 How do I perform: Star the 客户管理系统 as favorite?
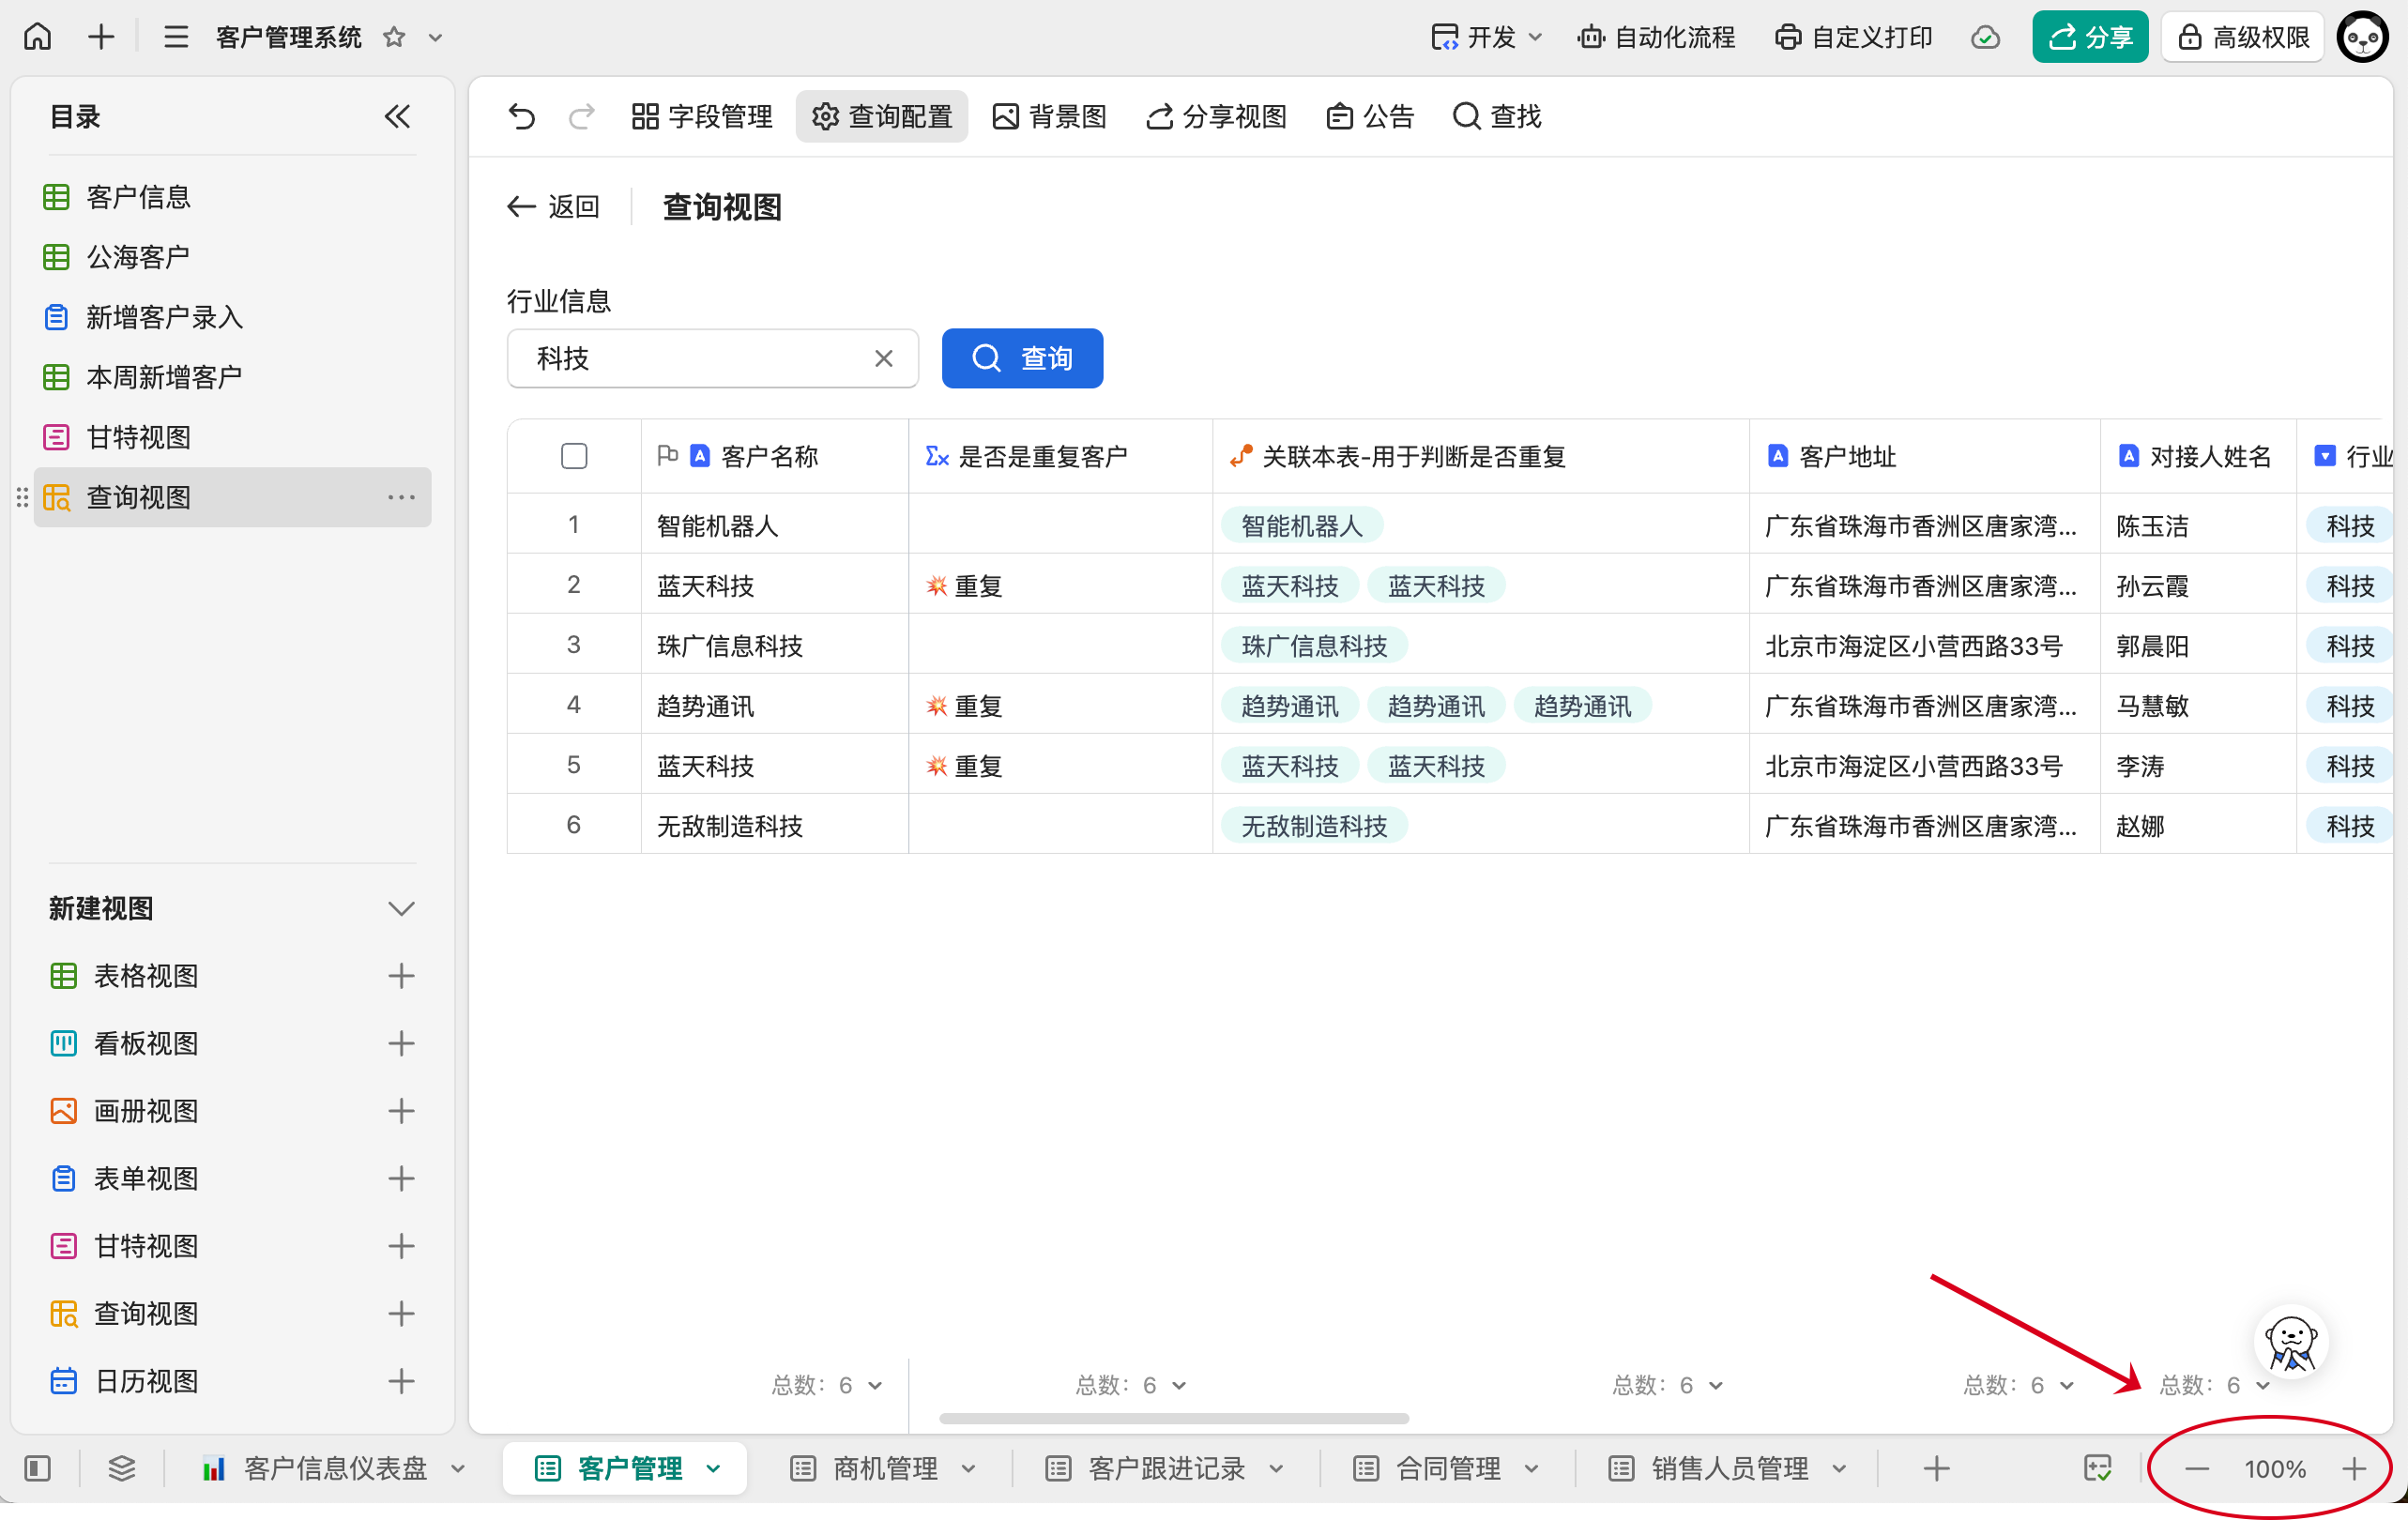coord(394,37)
